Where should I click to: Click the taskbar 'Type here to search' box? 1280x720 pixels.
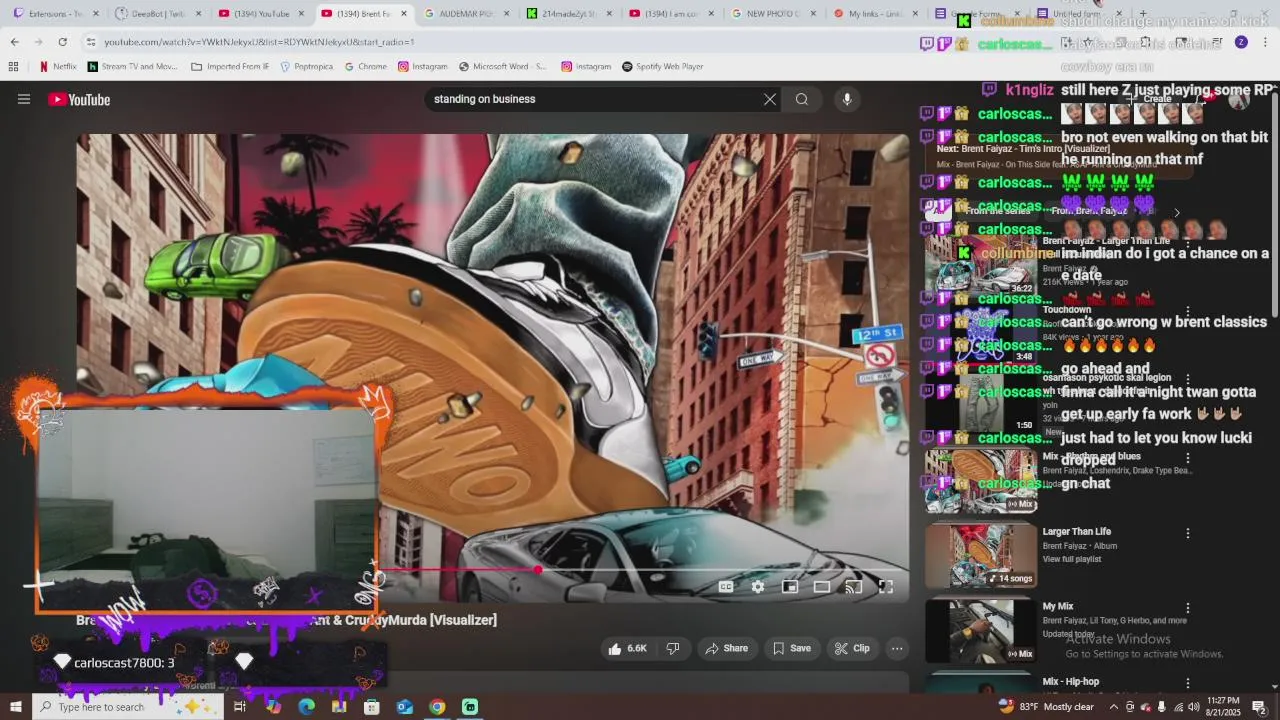click(126, 707)
